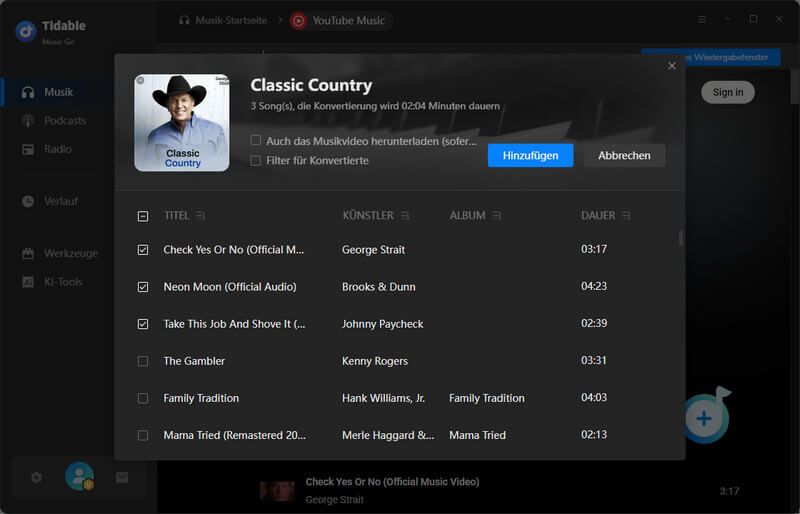Sort list by KÜNSTLER column icon
The image size is (800, 514).
pyautogui.click(x=405, y=216)
